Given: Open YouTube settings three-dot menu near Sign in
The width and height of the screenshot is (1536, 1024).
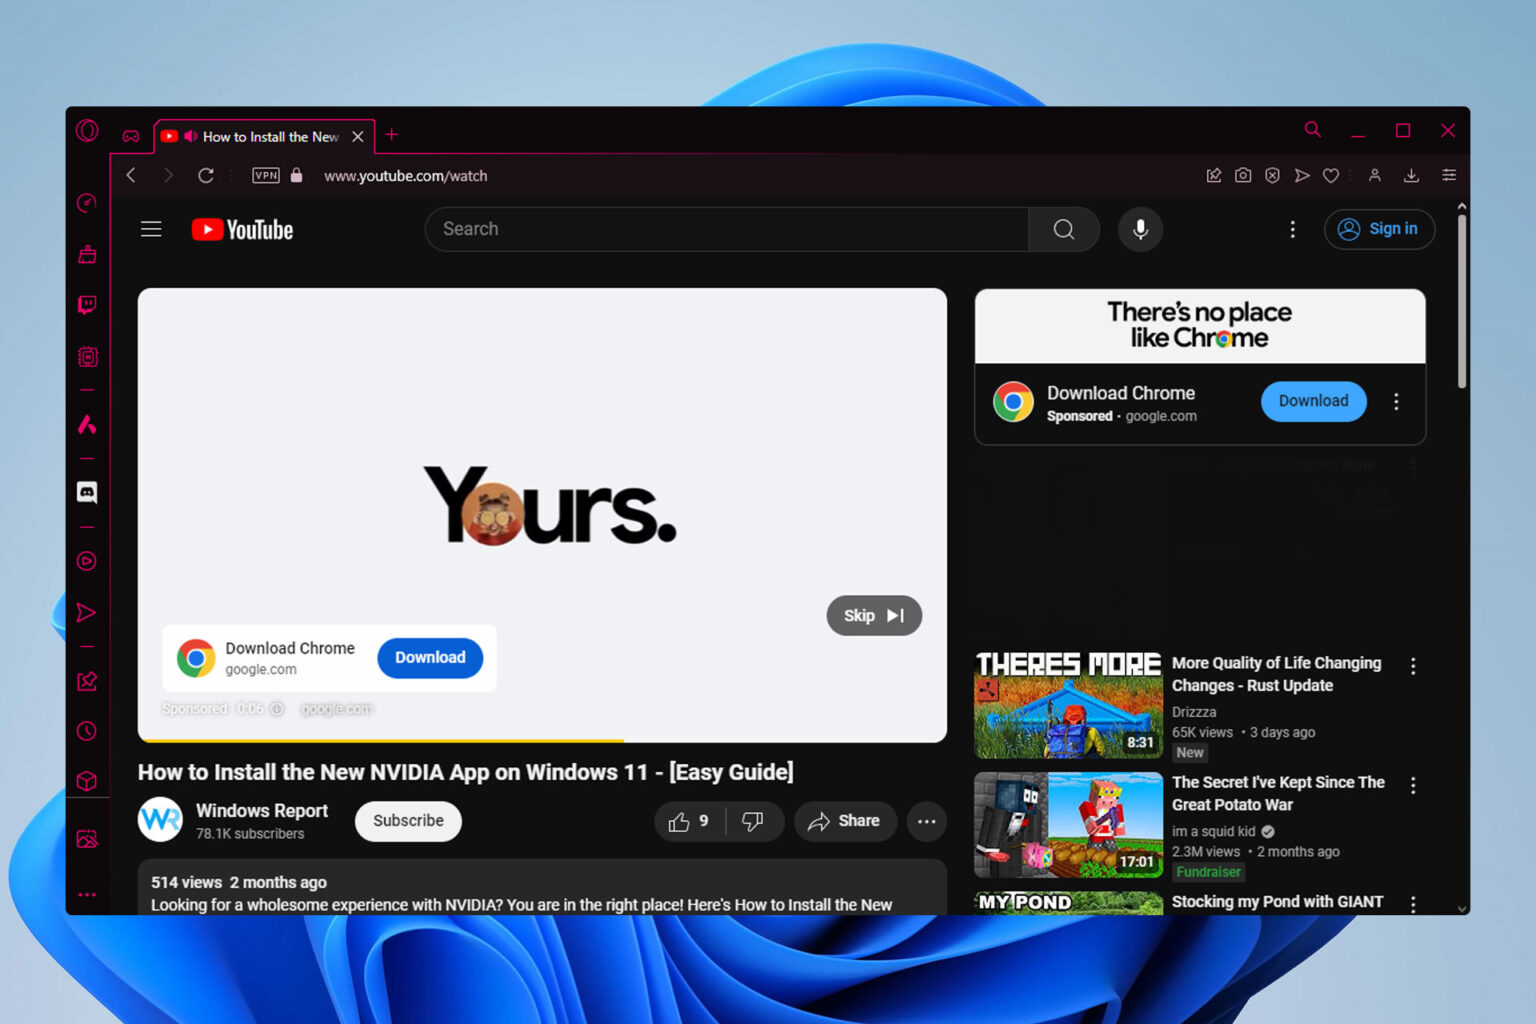Looking at the screenshot, I should [x=1293, y=229].
